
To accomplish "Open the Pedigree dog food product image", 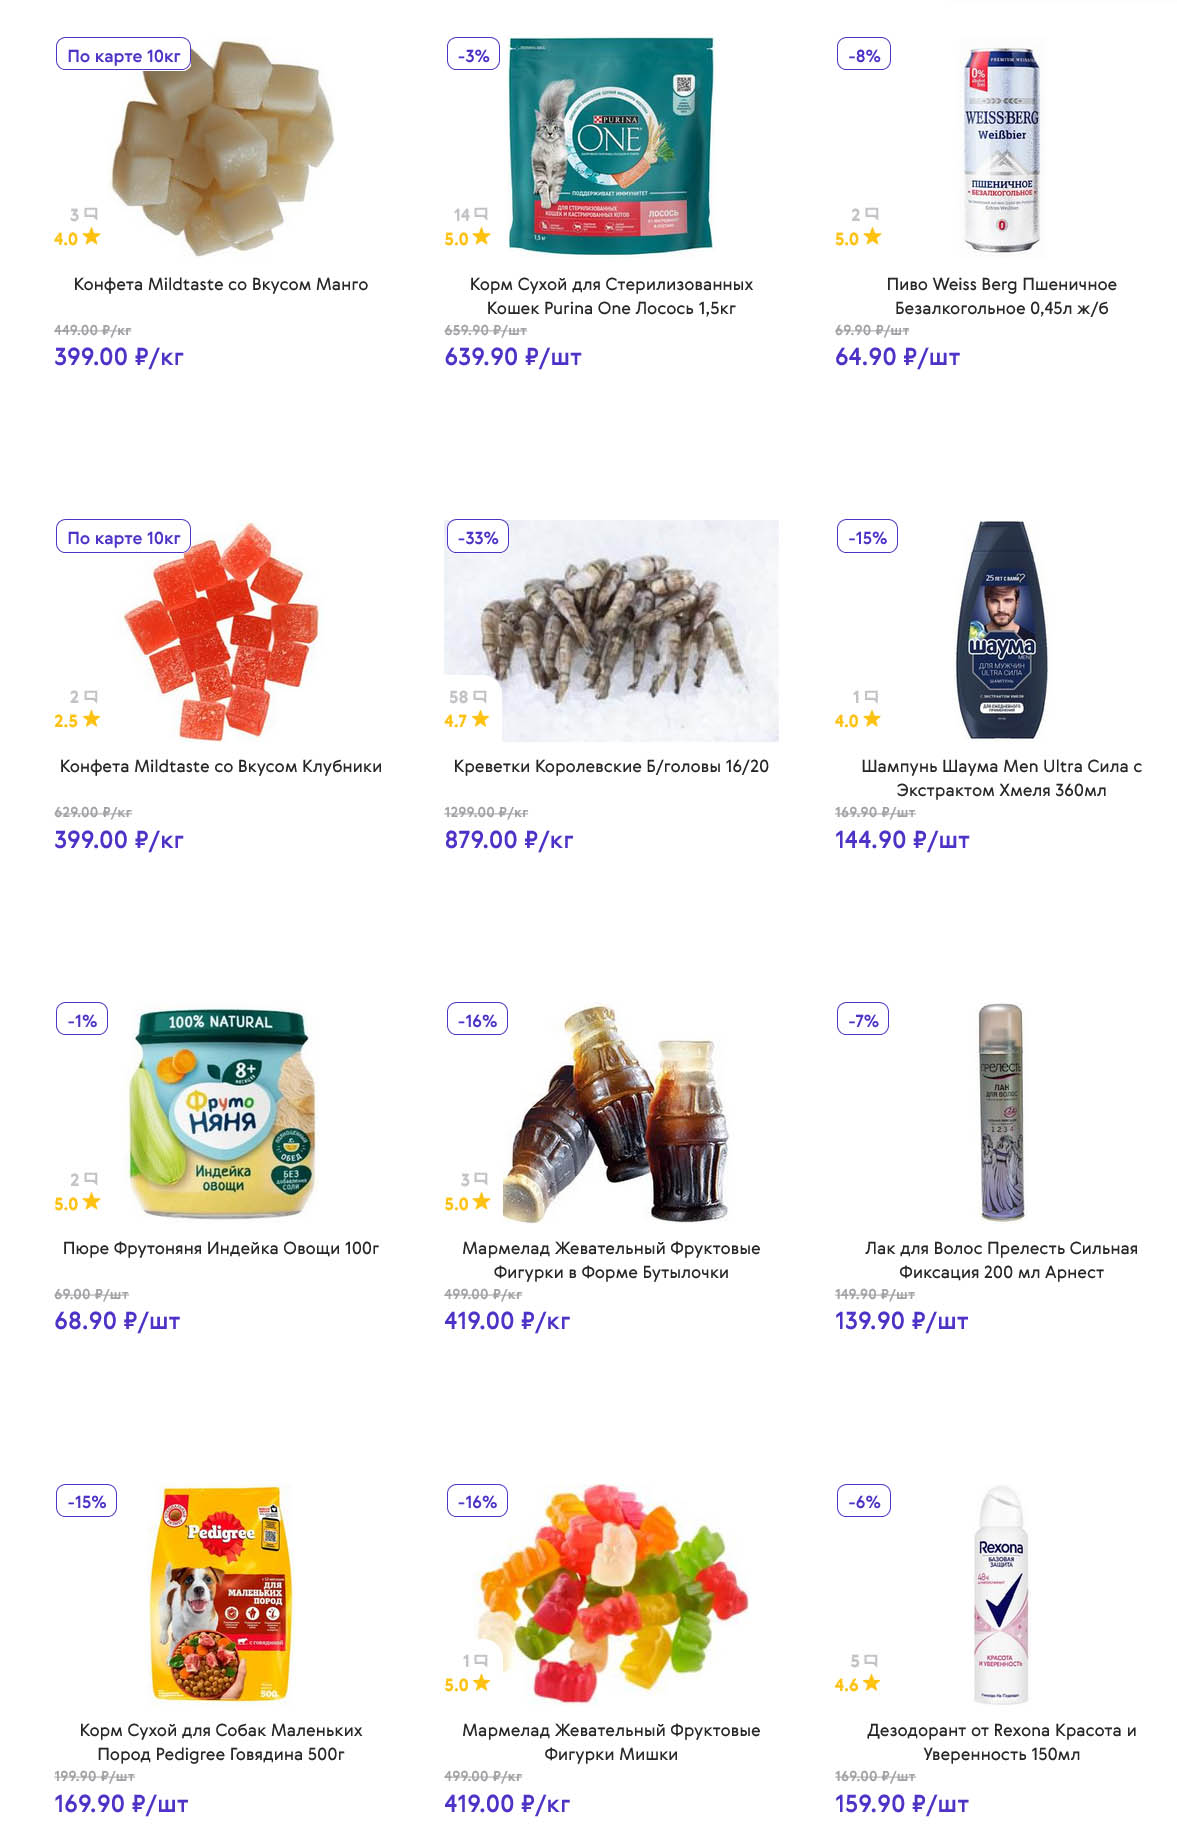I will 220,1593.
